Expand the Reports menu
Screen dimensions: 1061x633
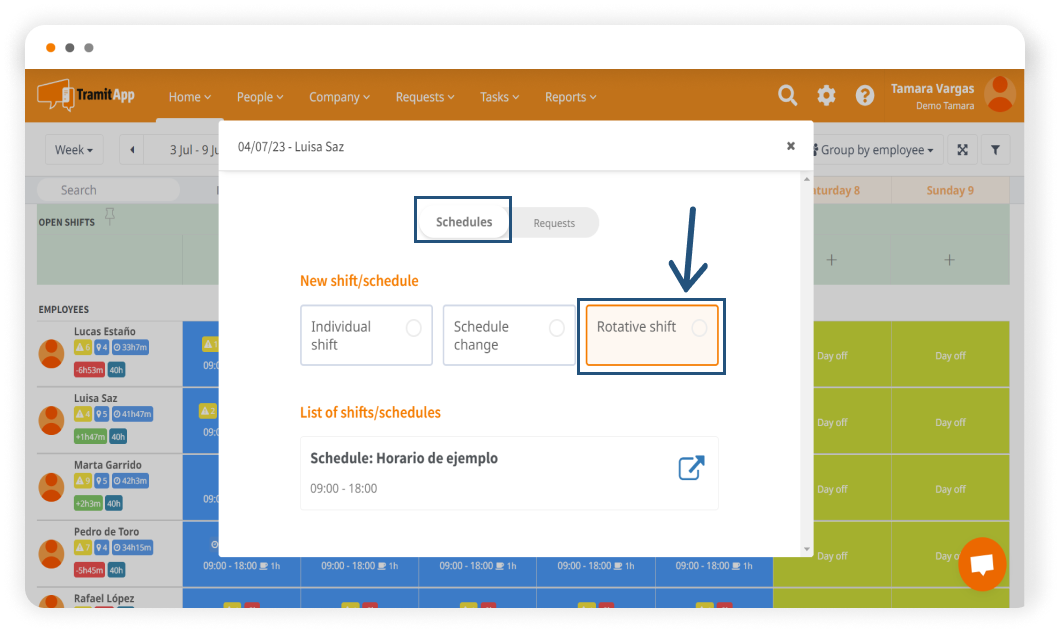[x=569, y=96]
